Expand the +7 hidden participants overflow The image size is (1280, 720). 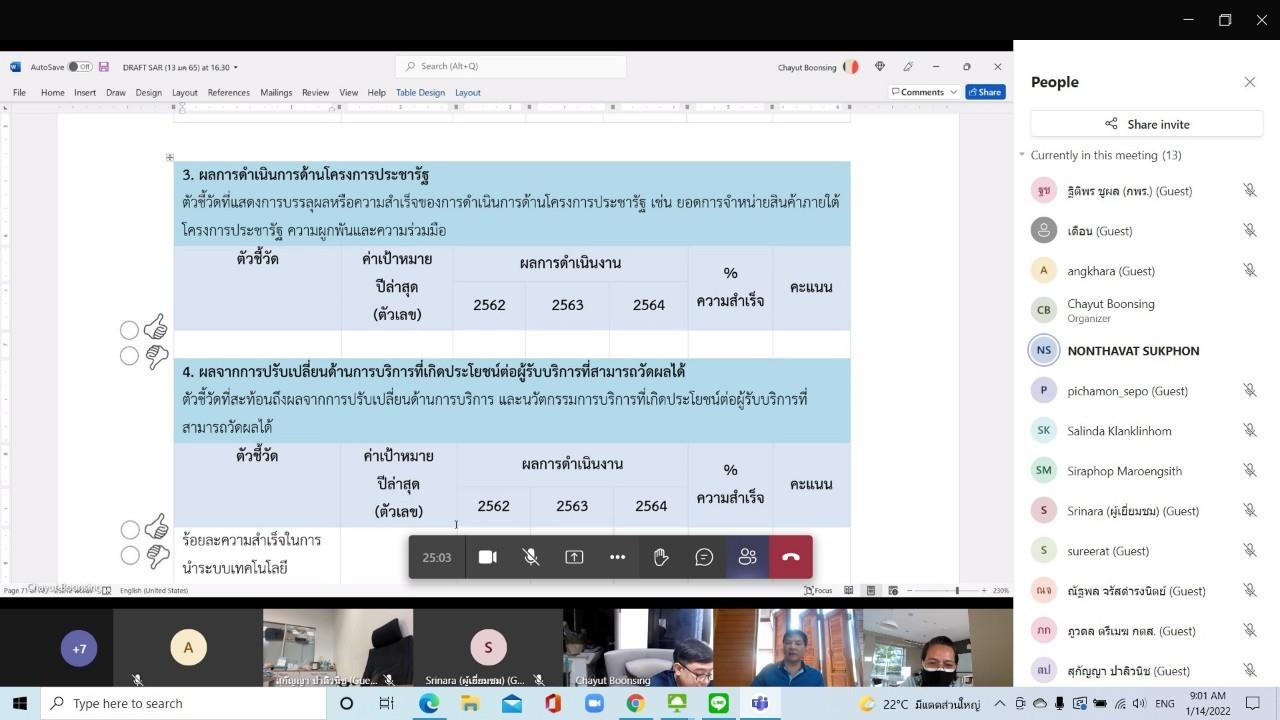(79, 648)
